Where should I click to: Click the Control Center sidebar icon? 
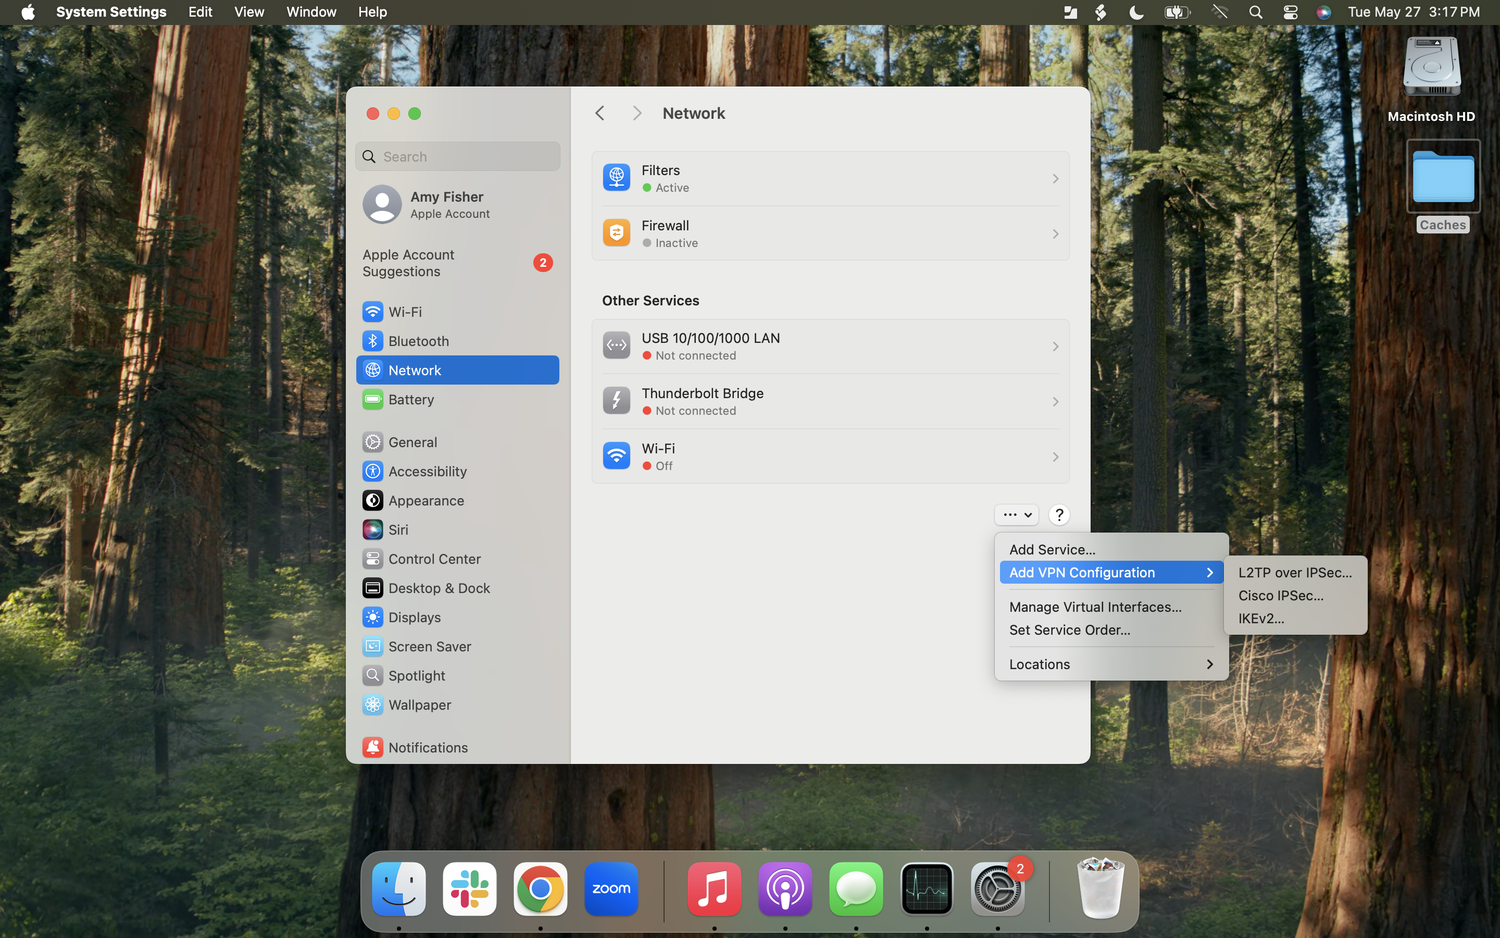(373, 559)
